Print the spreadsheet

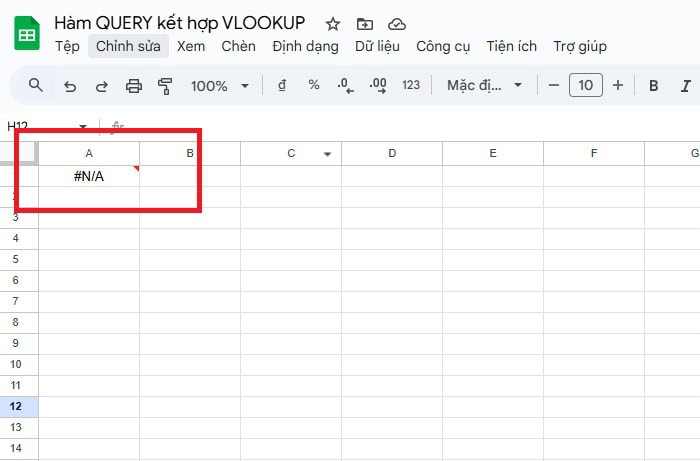coord(134,86)
